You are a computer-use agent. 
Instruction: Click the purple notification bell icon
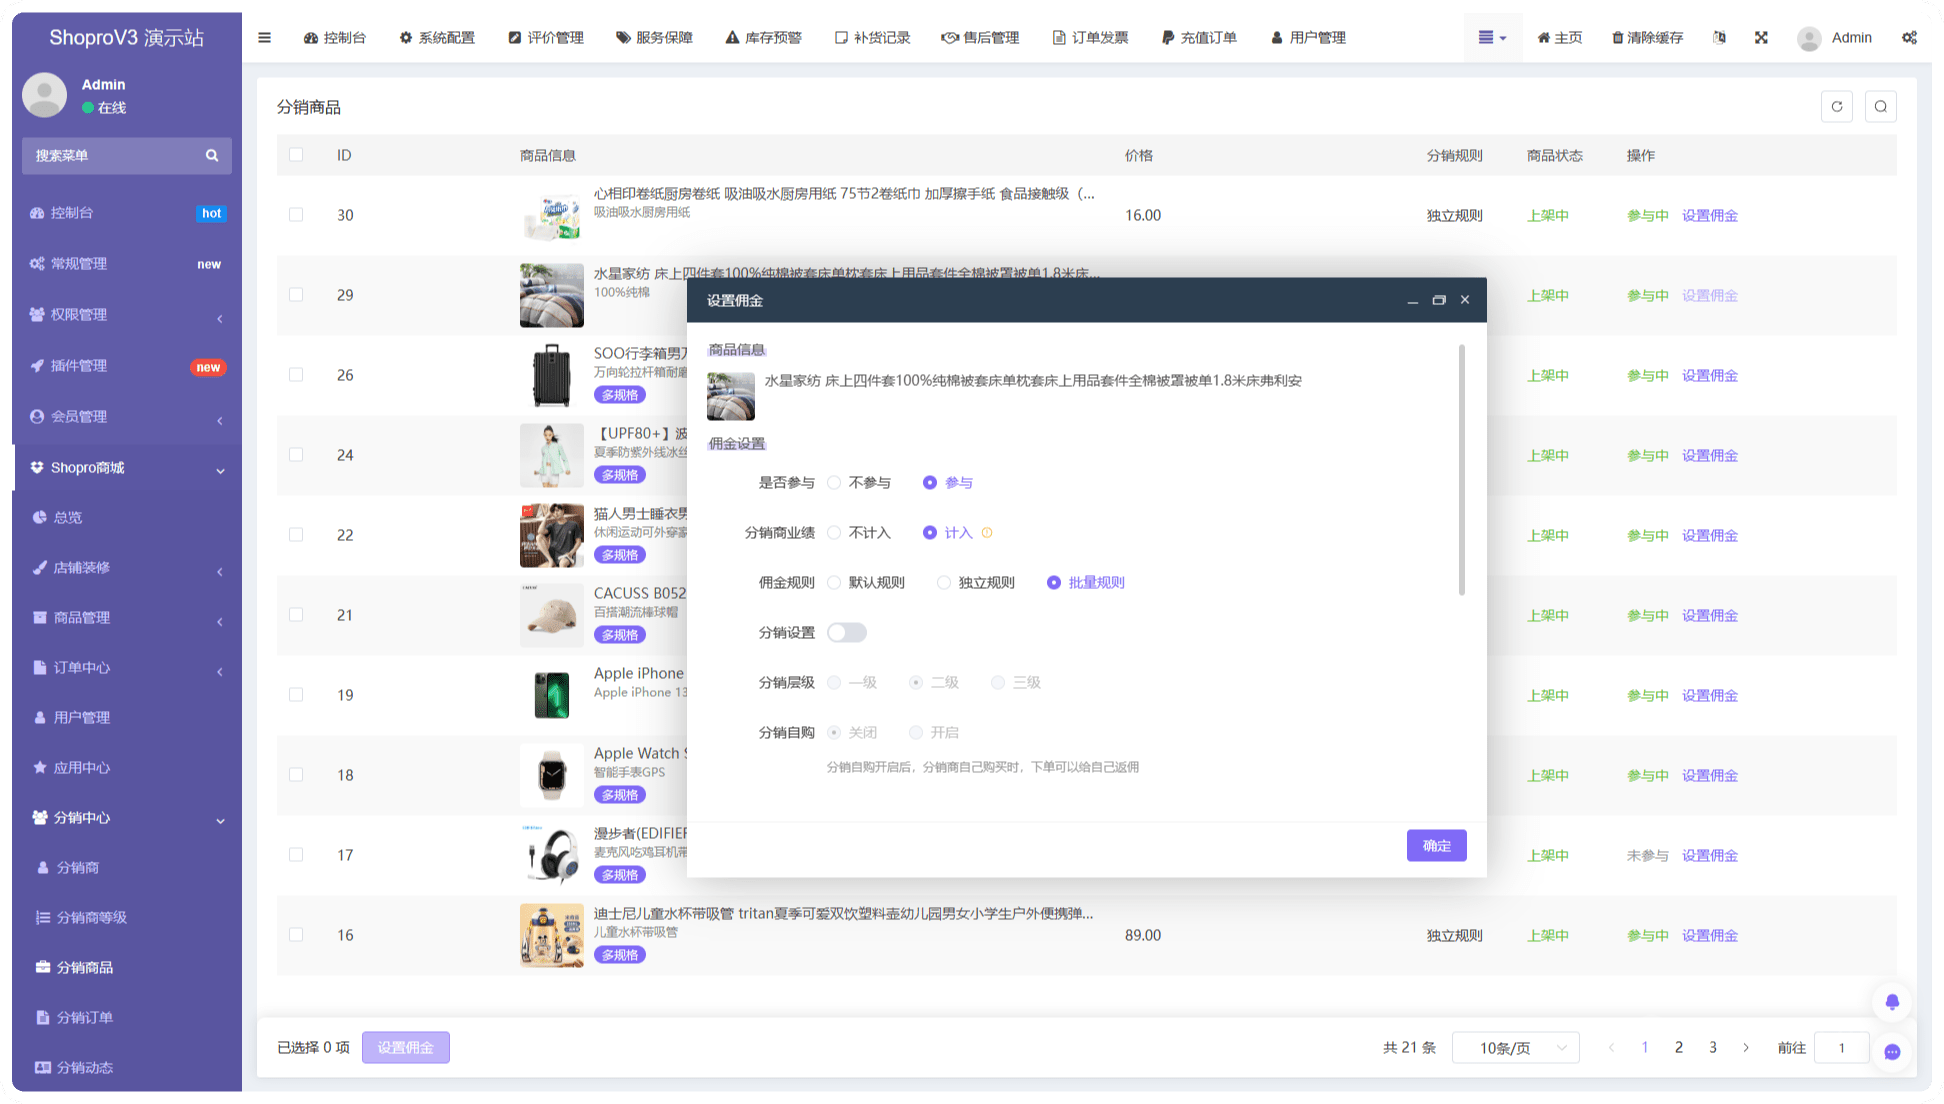tap(1892, 1002)
